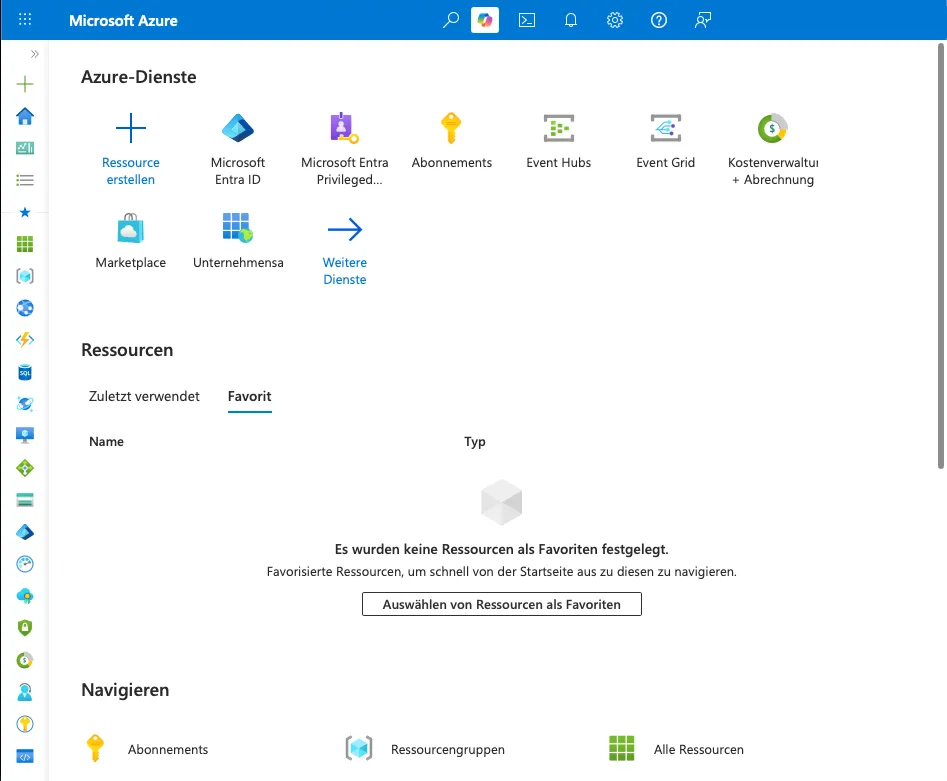The height and width of the screenshot is (781, 947).
Task: Open the search magnifier in the header
Action: coord(451,20)
